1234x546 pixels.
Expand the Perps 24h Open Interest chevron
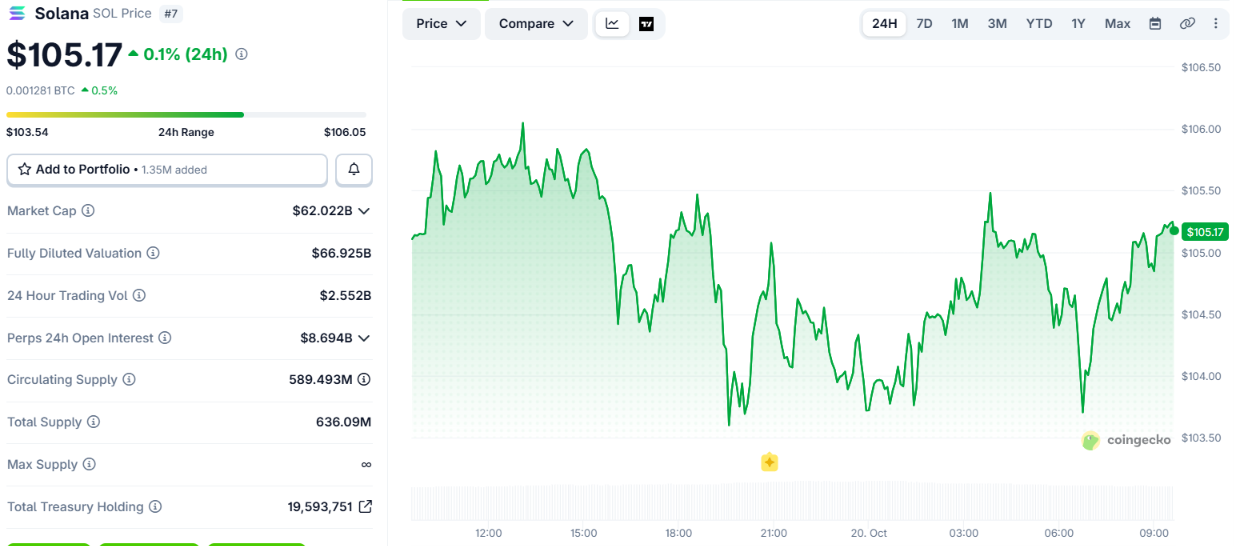coord(364,338)
